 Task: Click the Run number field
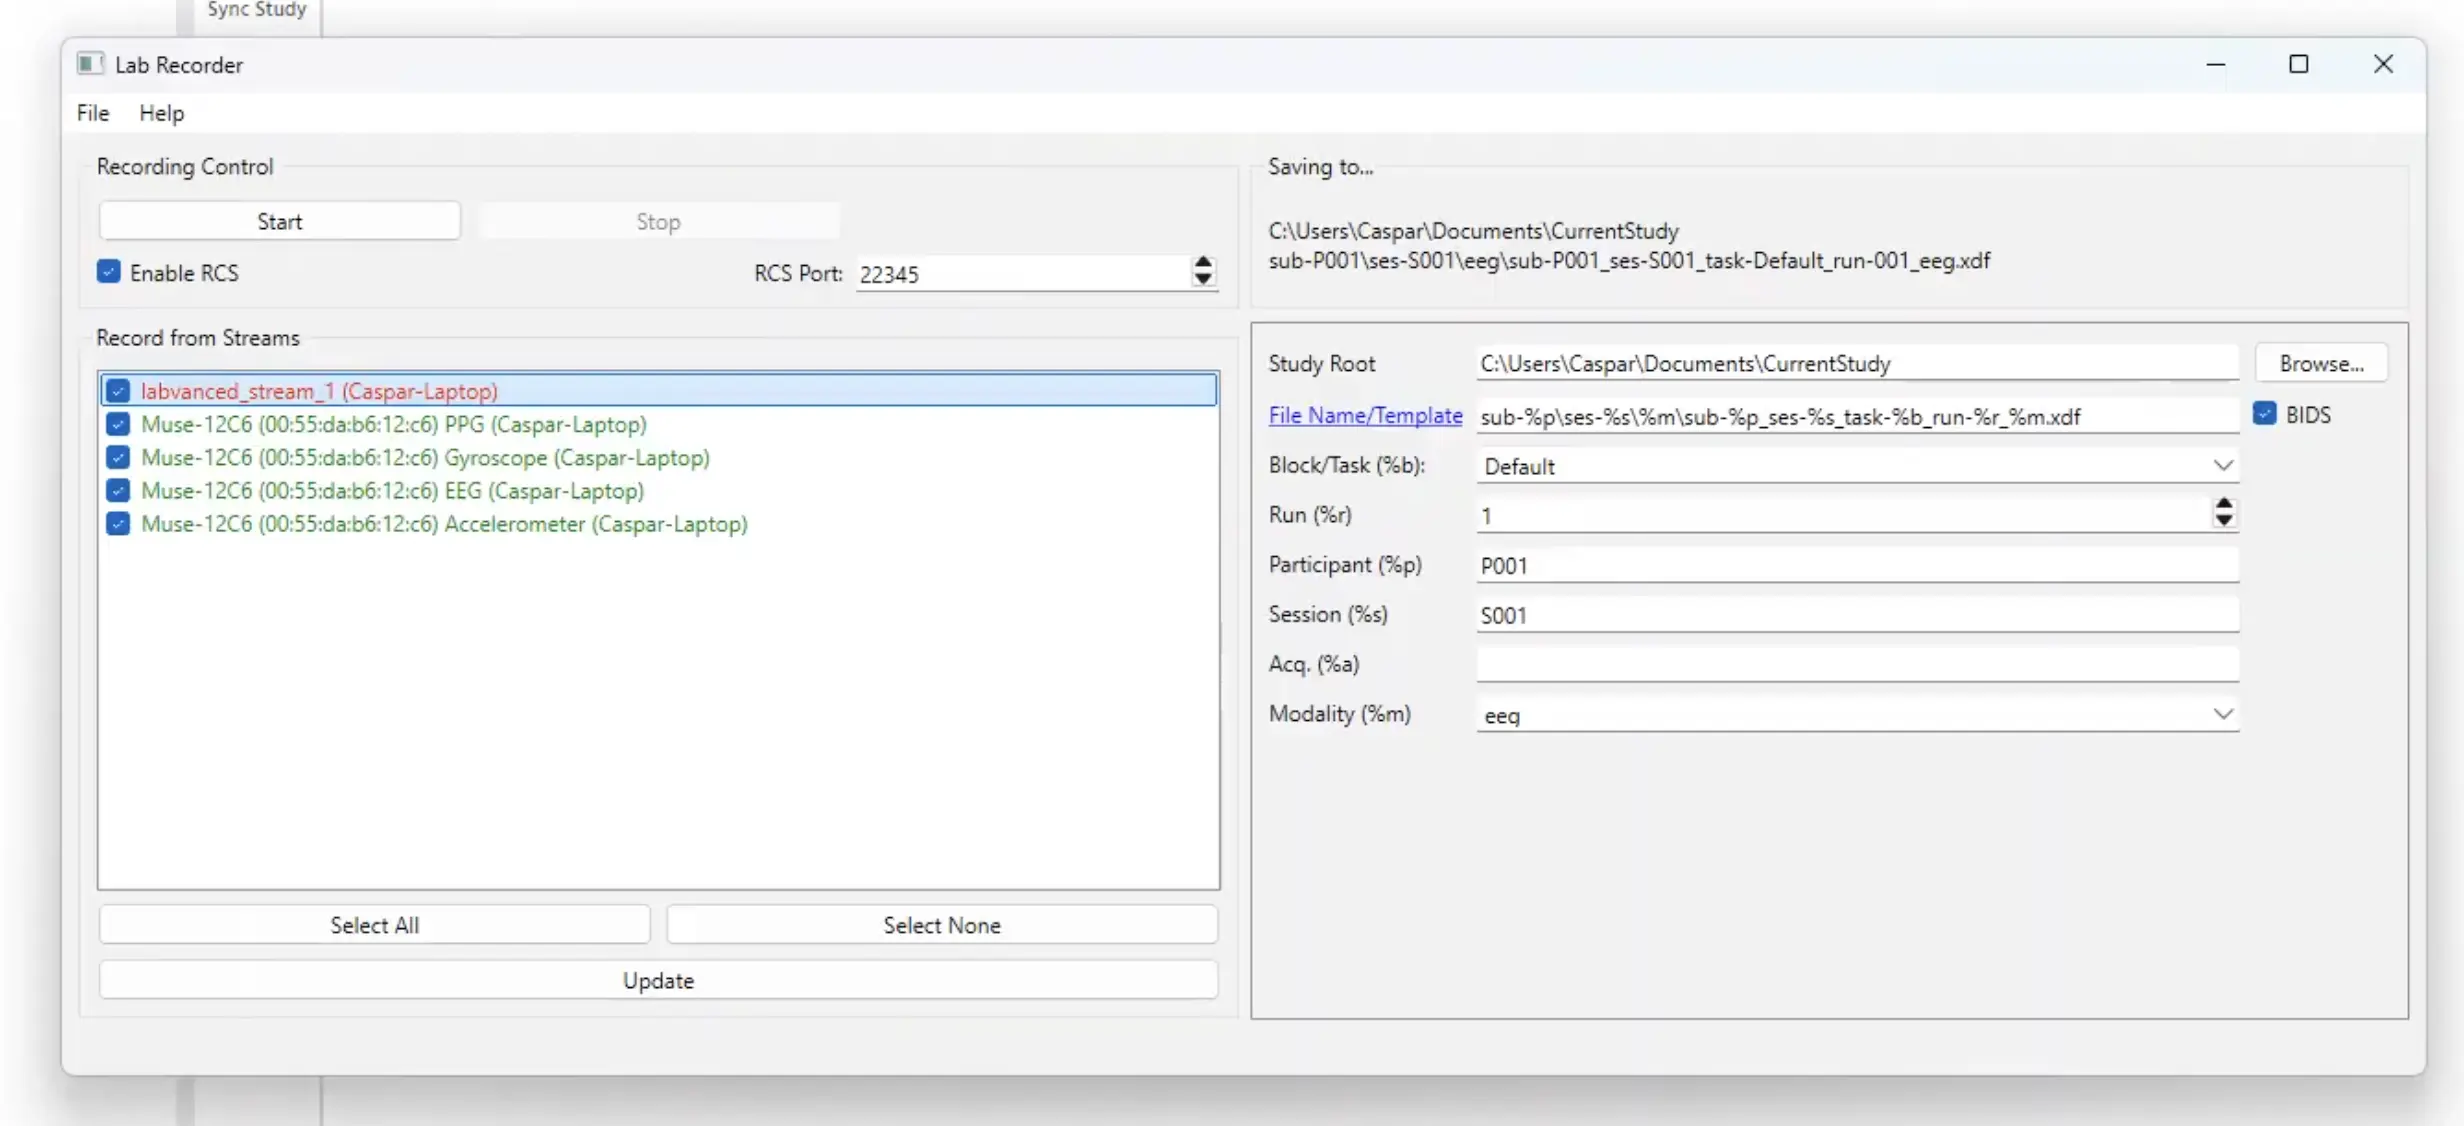click(1843, 515)
